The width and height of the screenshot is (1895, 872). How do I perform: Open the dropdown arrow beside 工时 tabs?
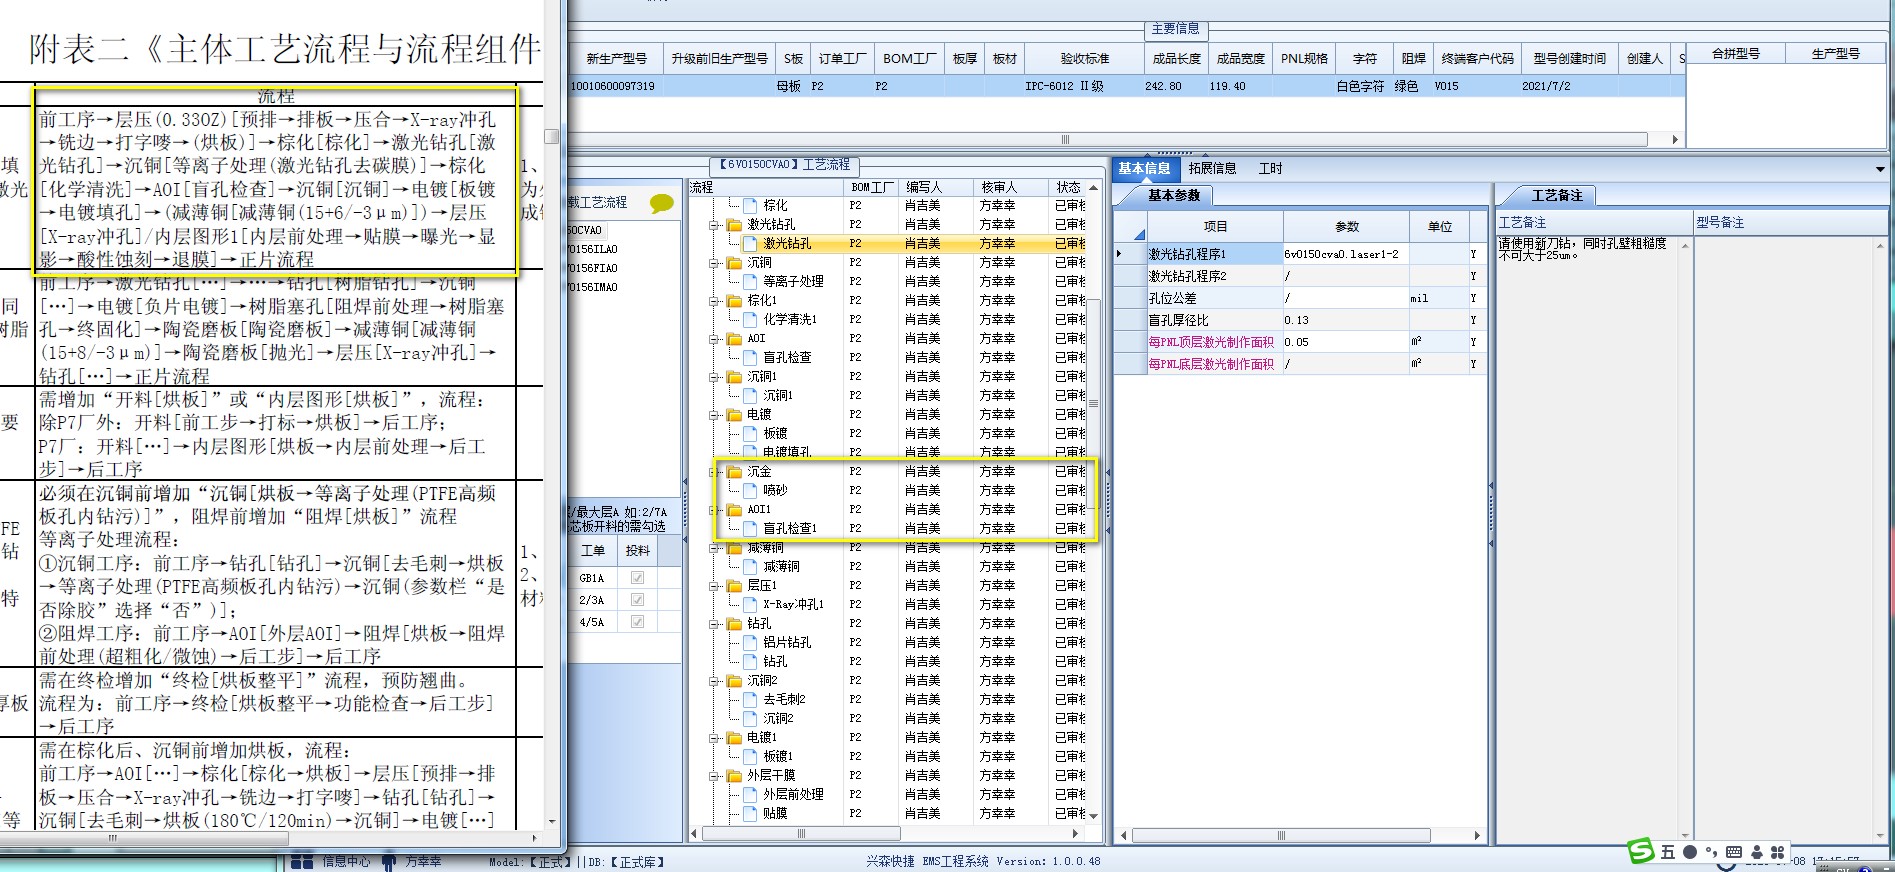[1880, 169]
